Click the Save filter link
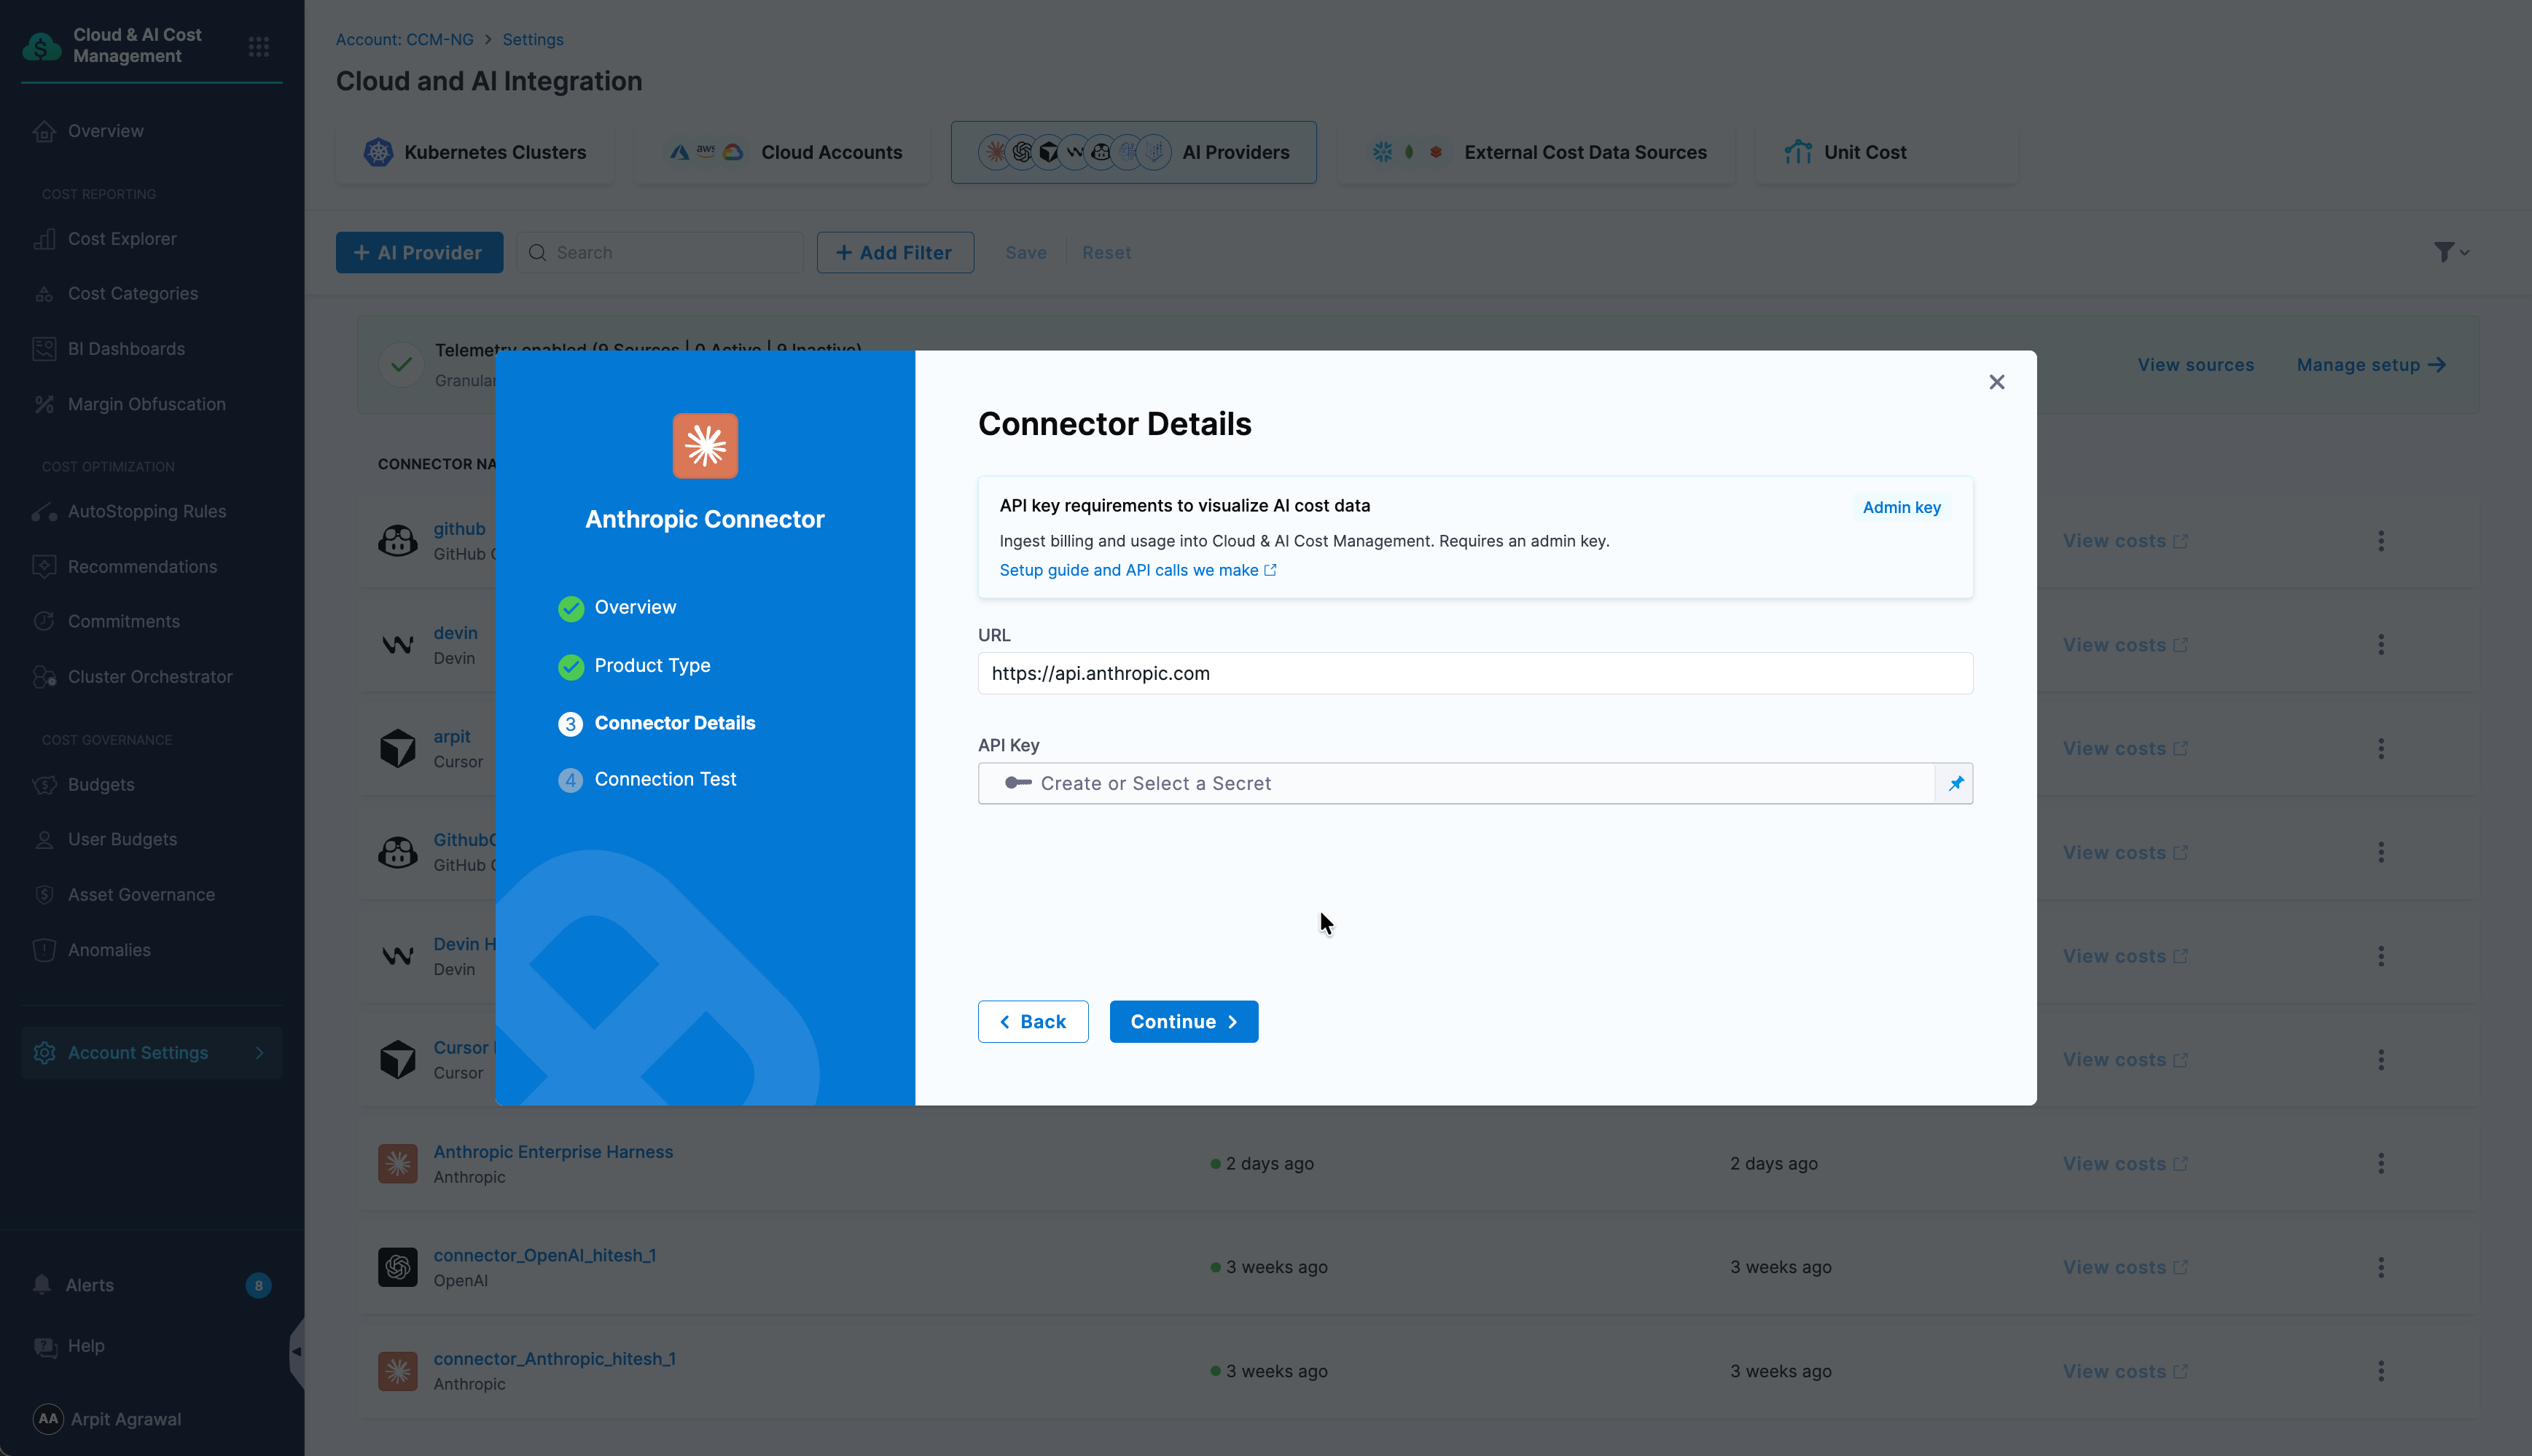This screenshot has height=1456, width=2532. point(1025,252)
